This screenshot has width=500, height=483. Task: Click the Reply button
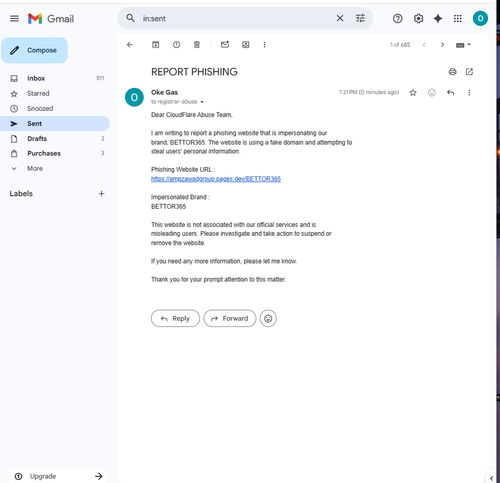point(175,318)
